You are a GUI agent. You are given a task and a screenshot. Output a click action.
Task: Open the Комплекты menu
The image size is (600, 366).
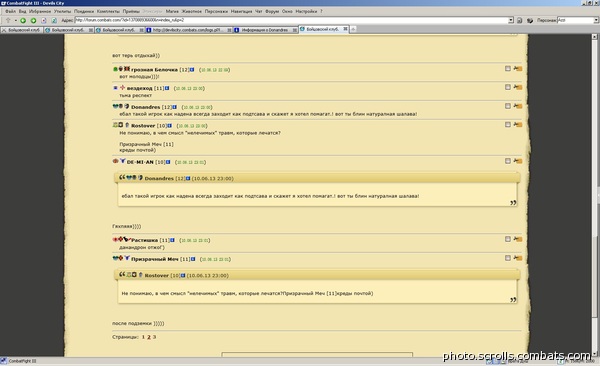click(108, 11)
